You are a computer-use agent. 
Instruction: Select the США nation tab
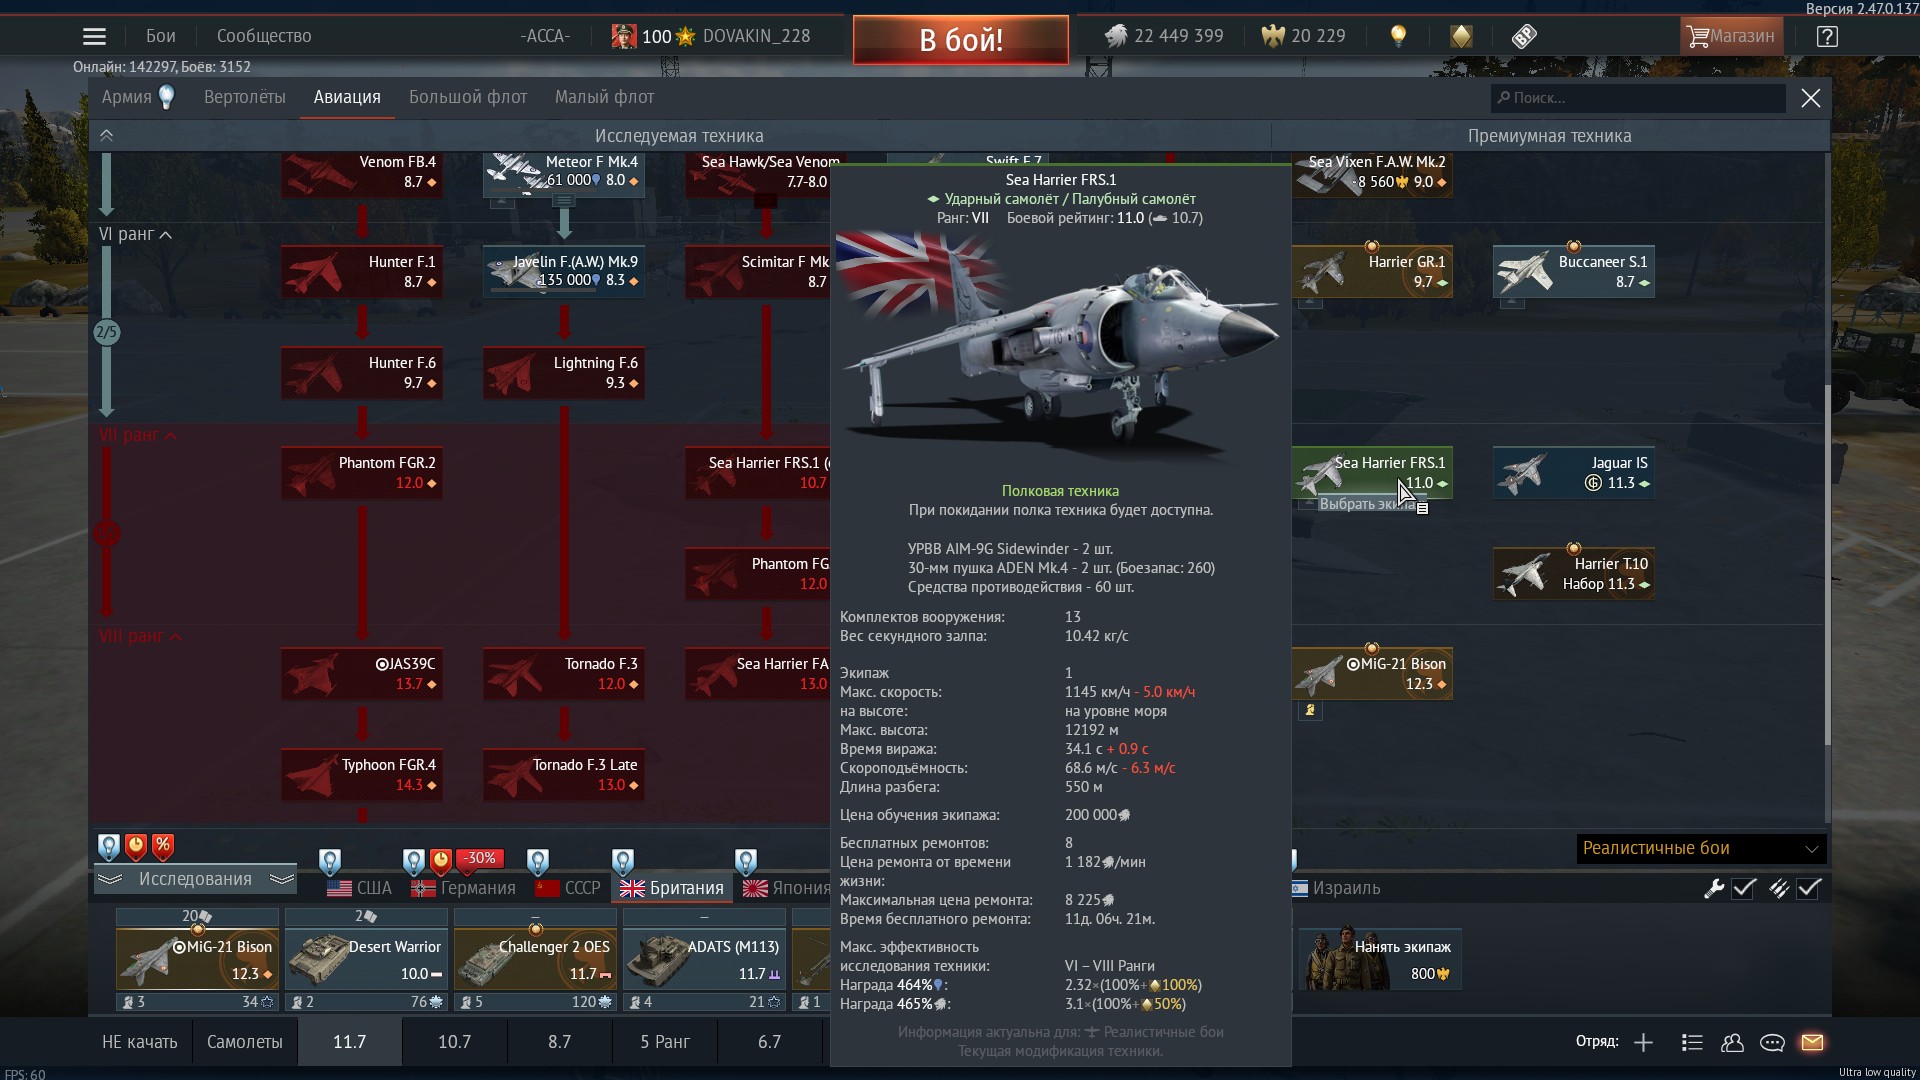pyautogui.click(x=360, y=888)
